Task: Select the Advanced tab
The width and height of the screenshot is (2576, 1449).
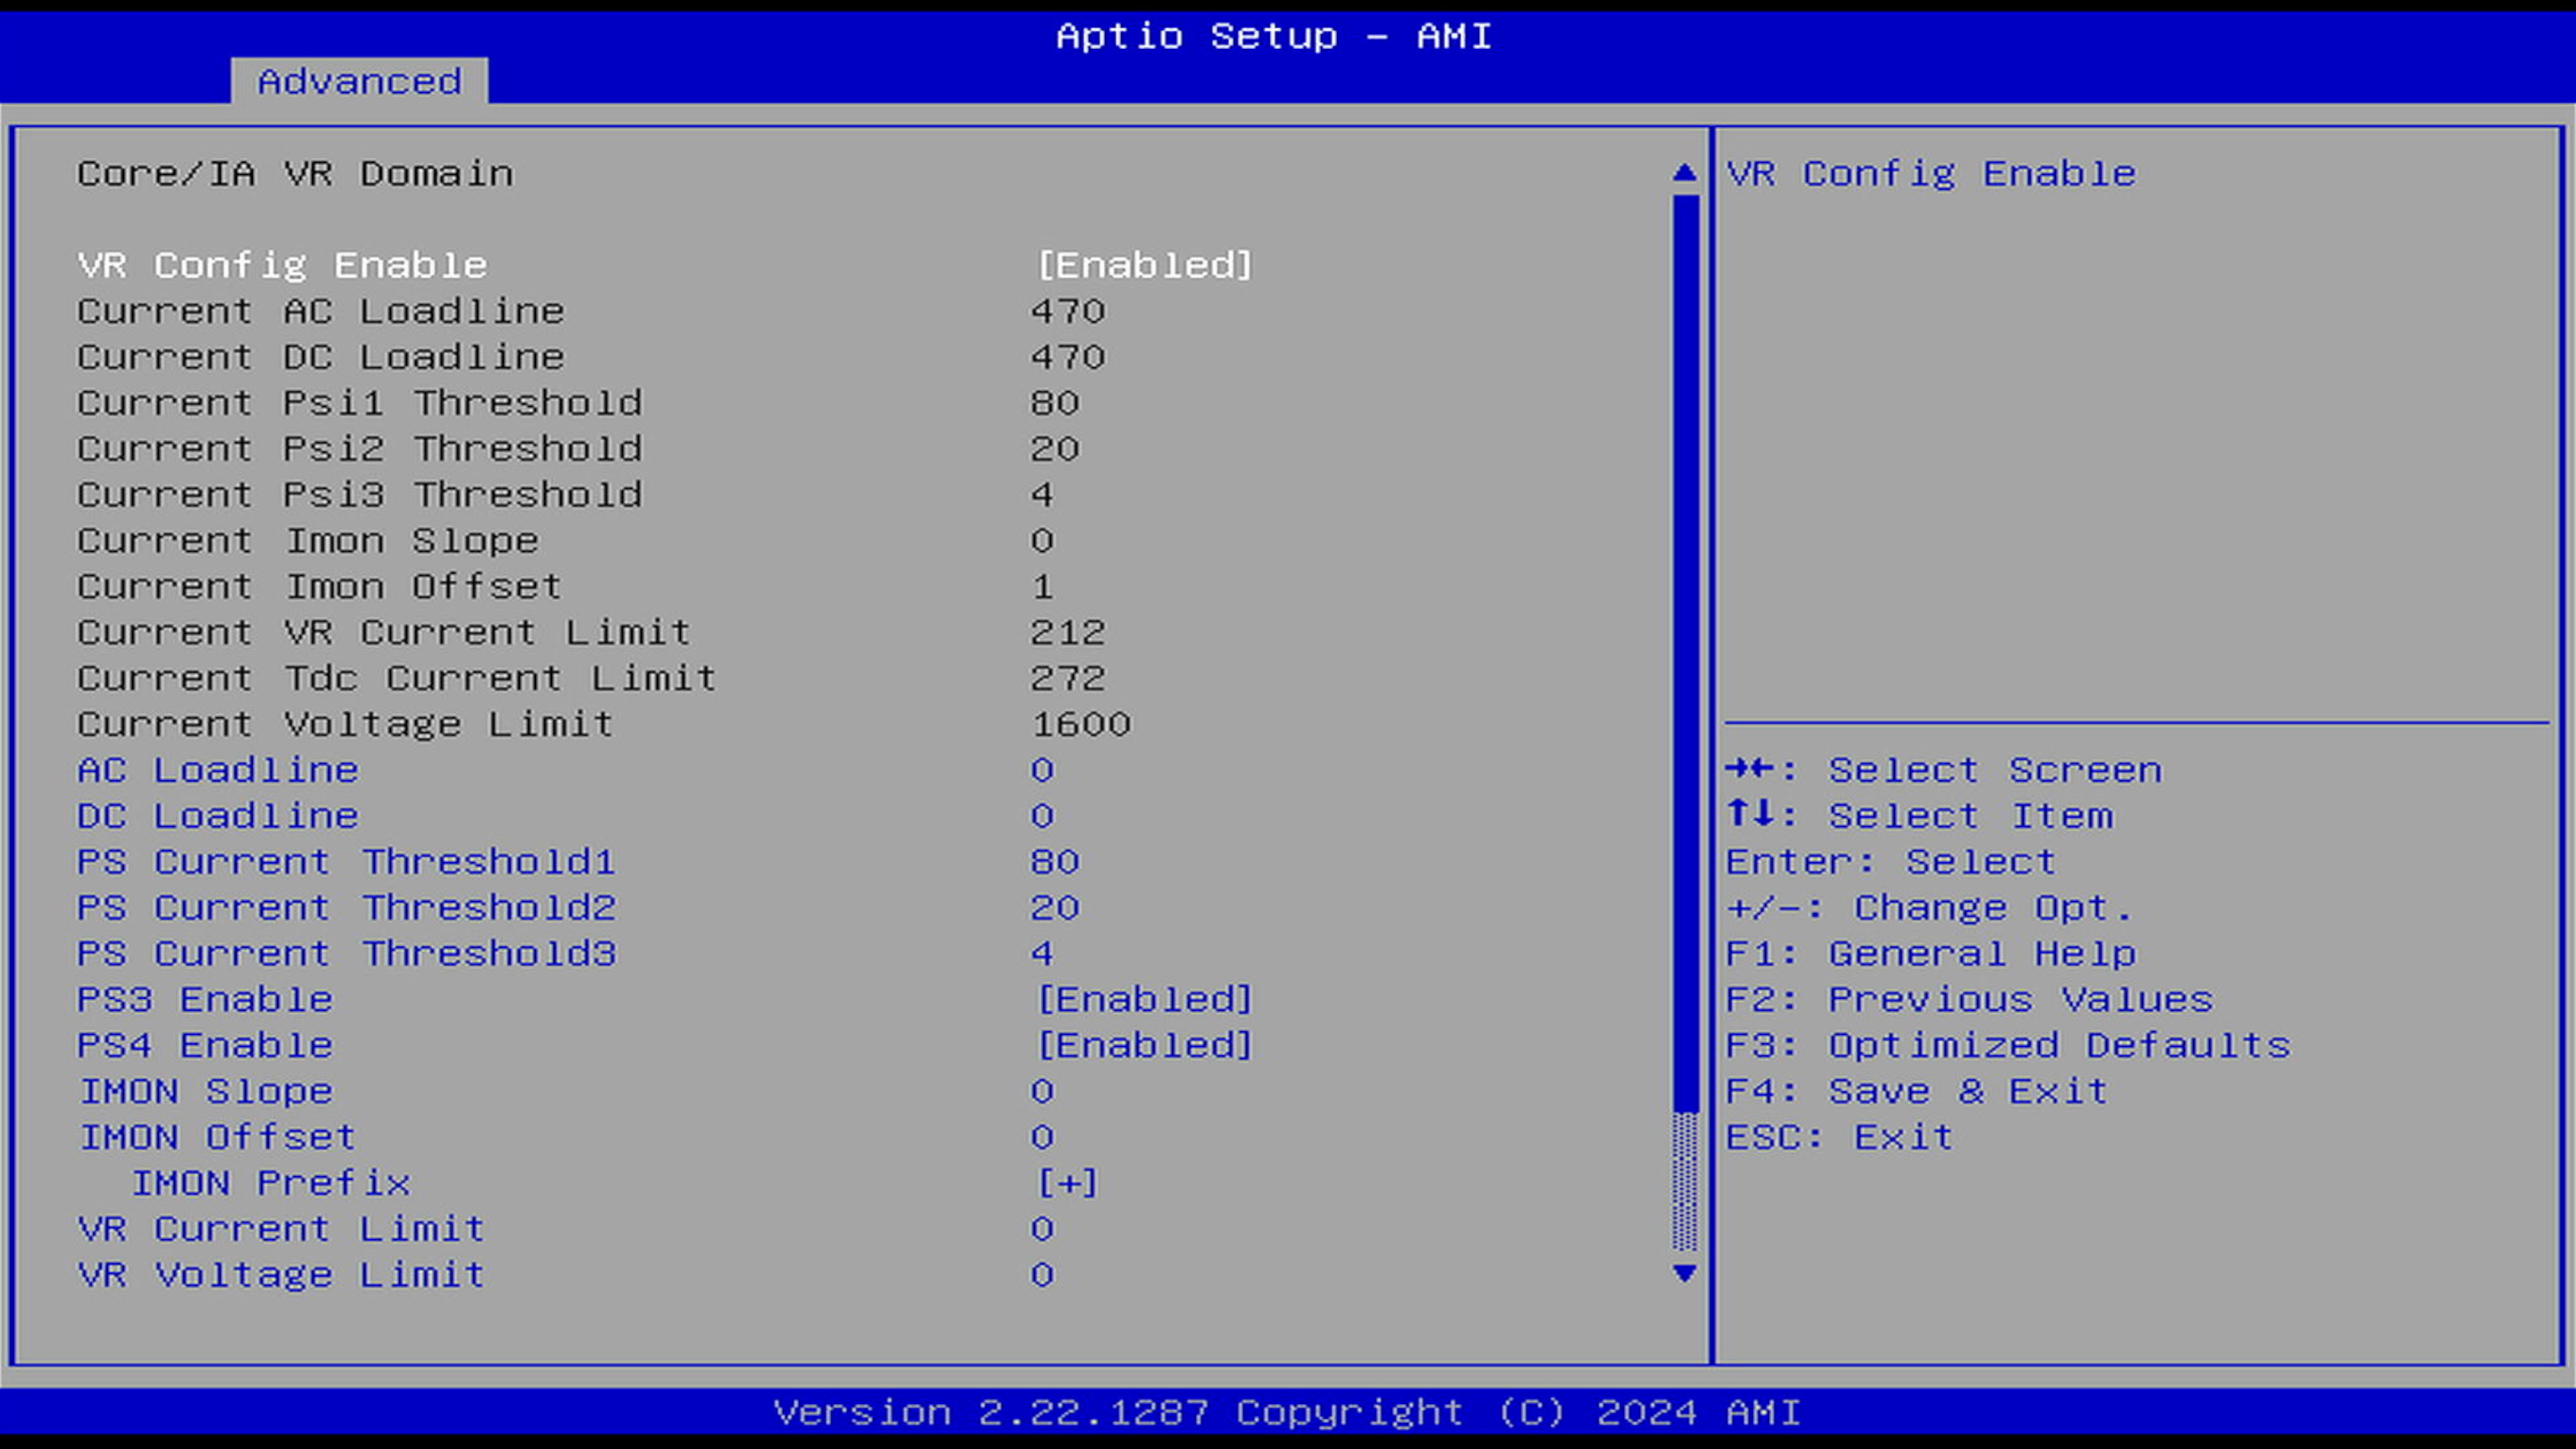Action: click(359, 81)
